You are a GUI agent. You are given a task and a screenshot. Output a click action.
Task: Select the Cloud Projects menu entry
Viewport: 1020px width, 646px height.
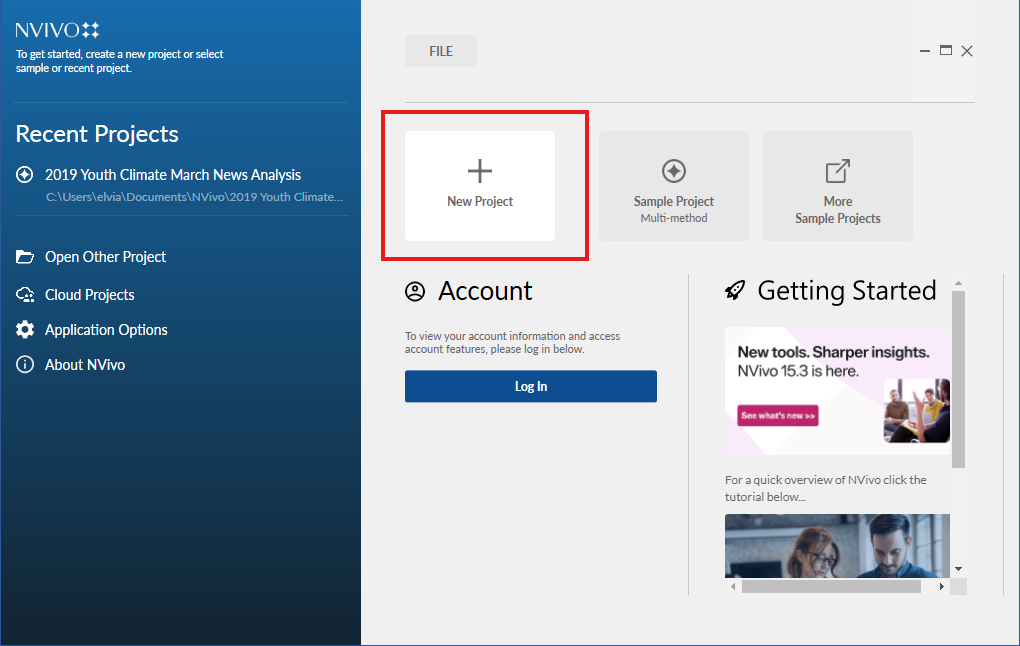click(x=90, y=295)
